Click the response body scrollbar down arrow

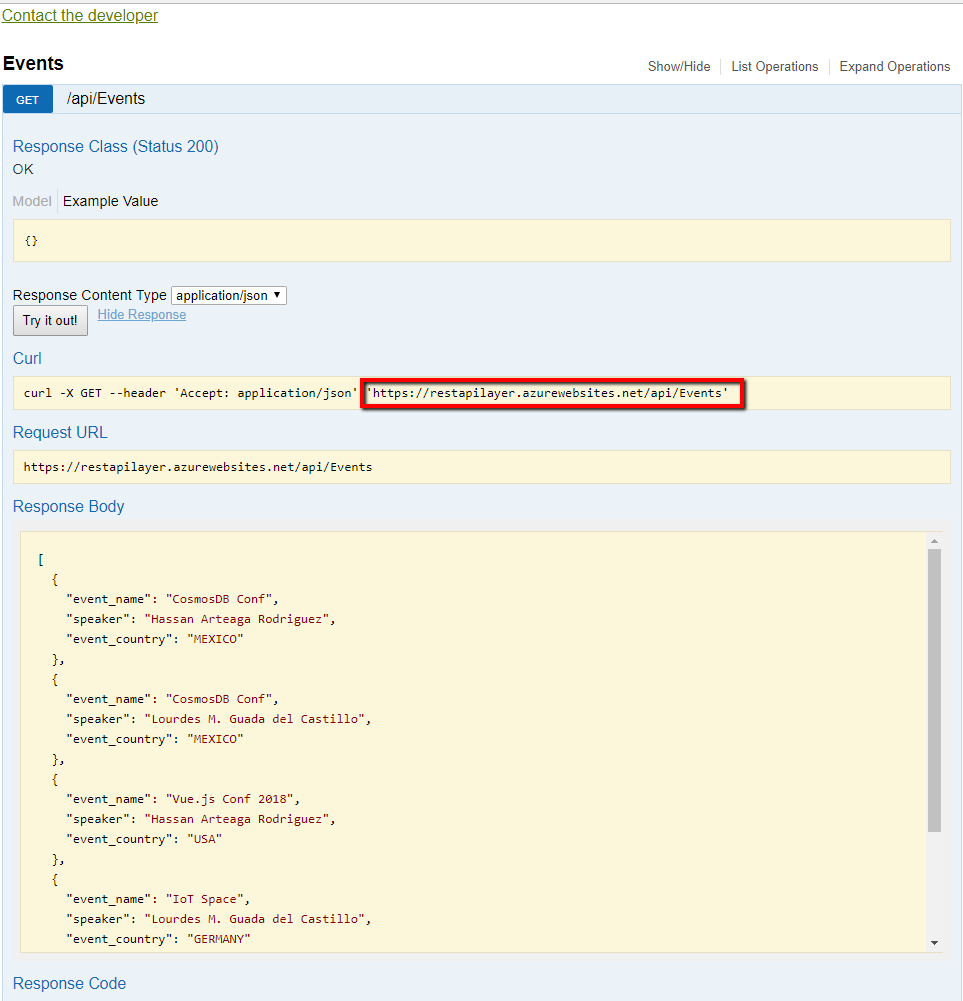(934, 943)
